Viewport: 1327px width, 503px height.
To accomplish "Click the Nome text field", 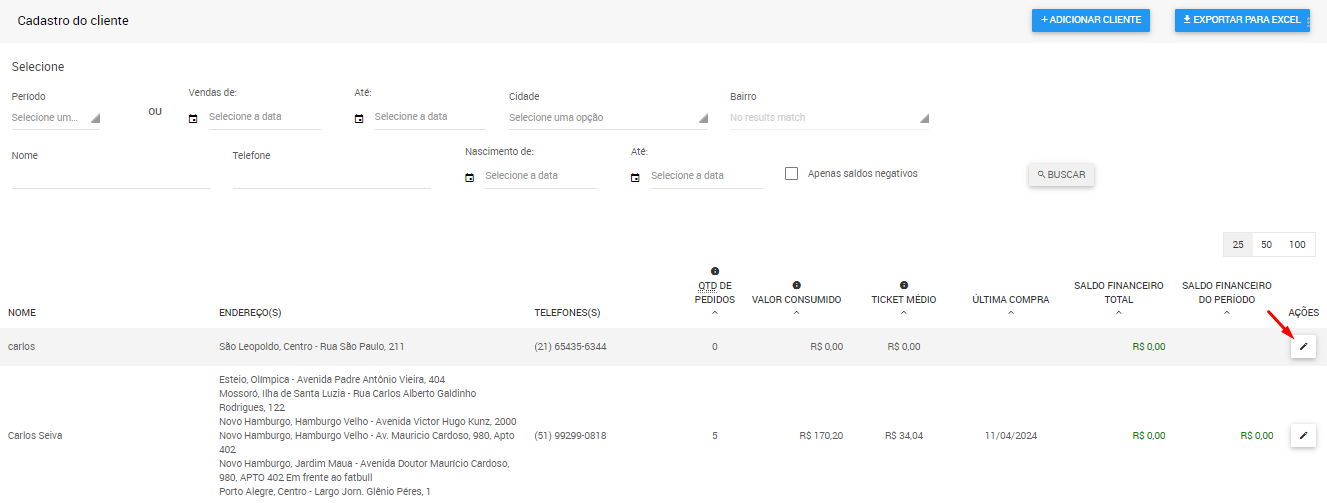I will click(110, 177).
